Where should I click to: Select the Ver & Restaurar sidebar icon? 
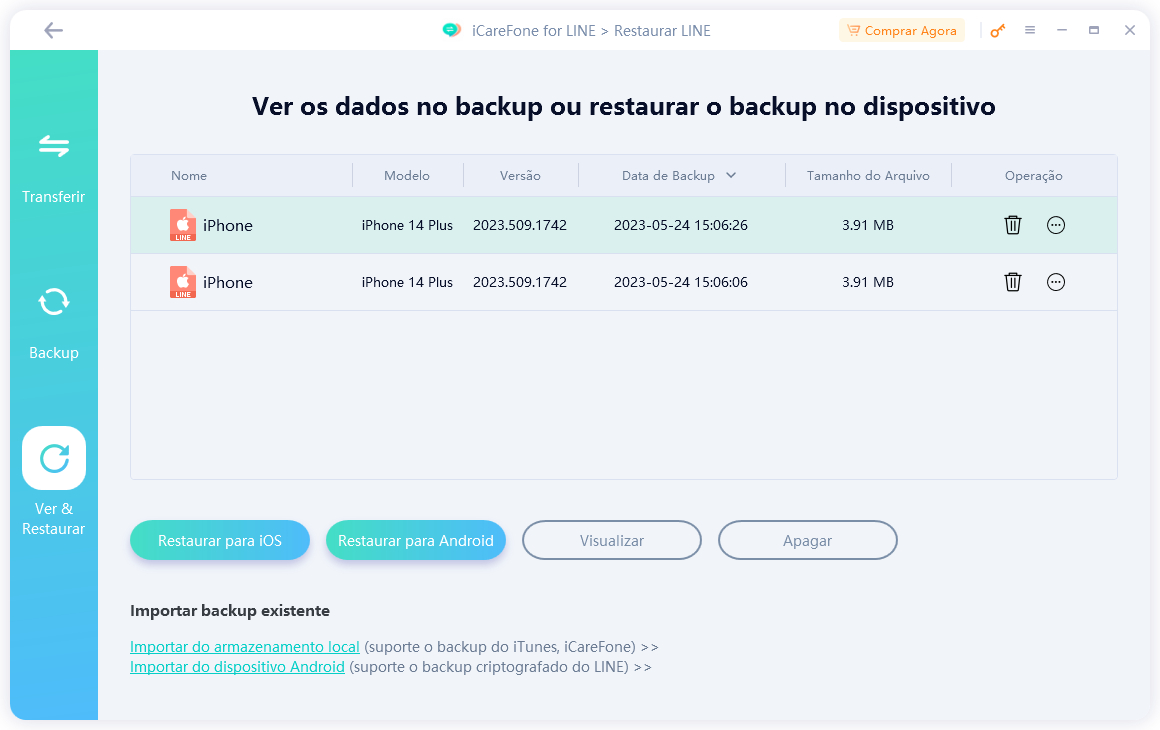[53, 457]
